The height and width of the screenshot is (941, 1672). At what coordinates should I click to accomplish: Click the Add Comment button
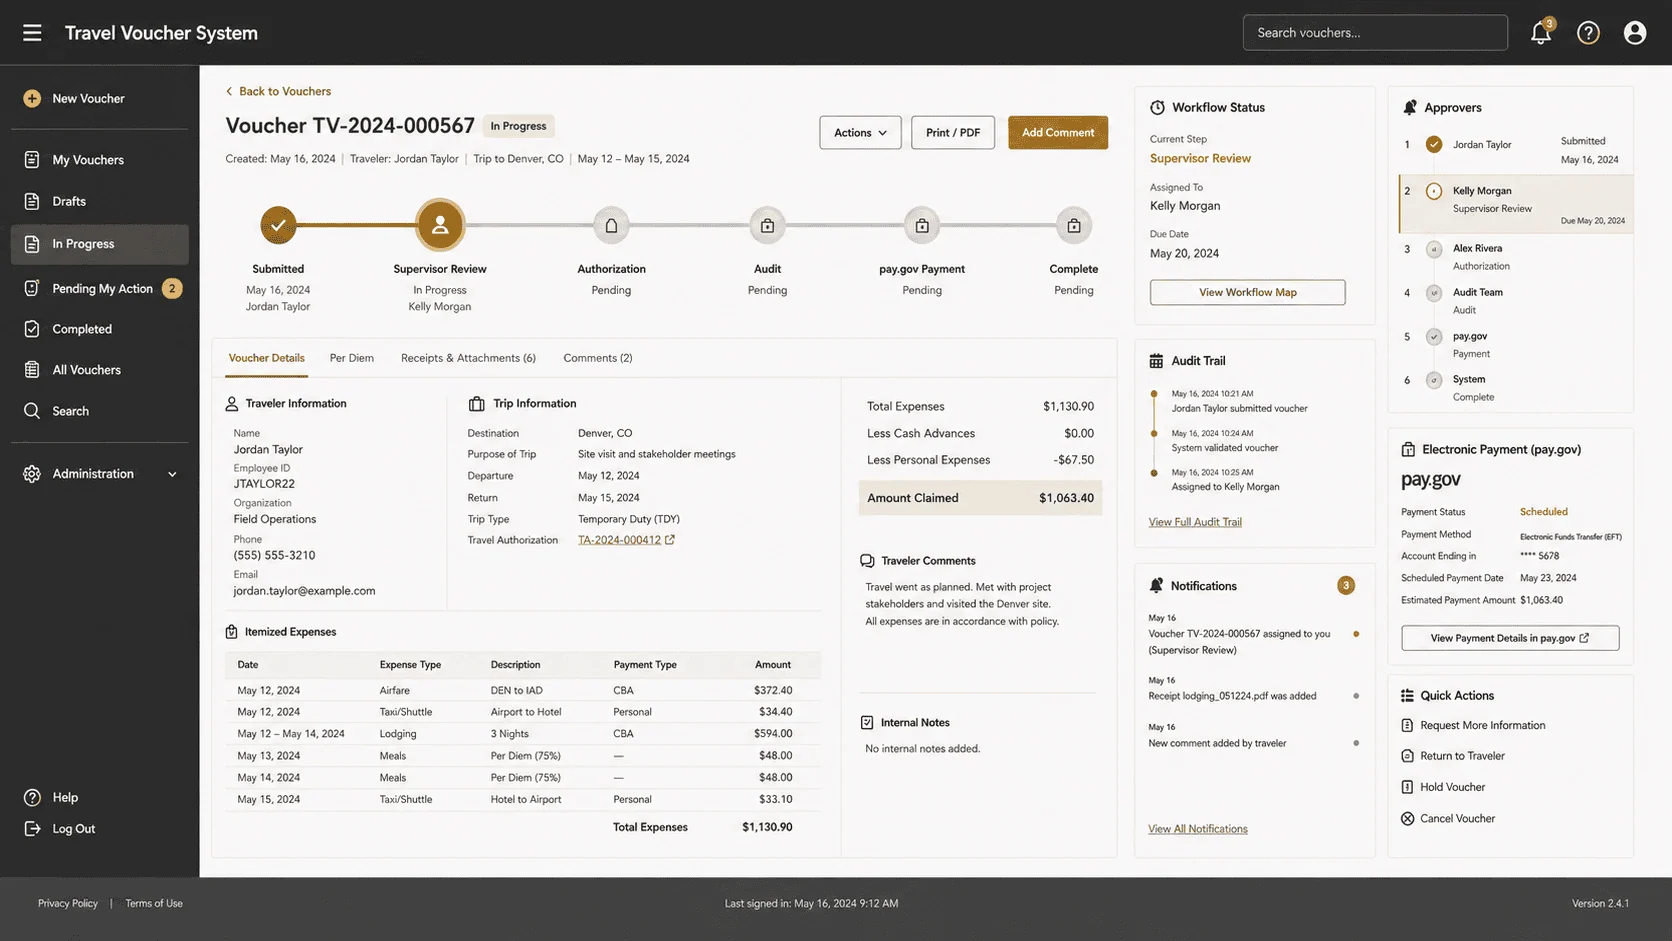(1058, 132)
